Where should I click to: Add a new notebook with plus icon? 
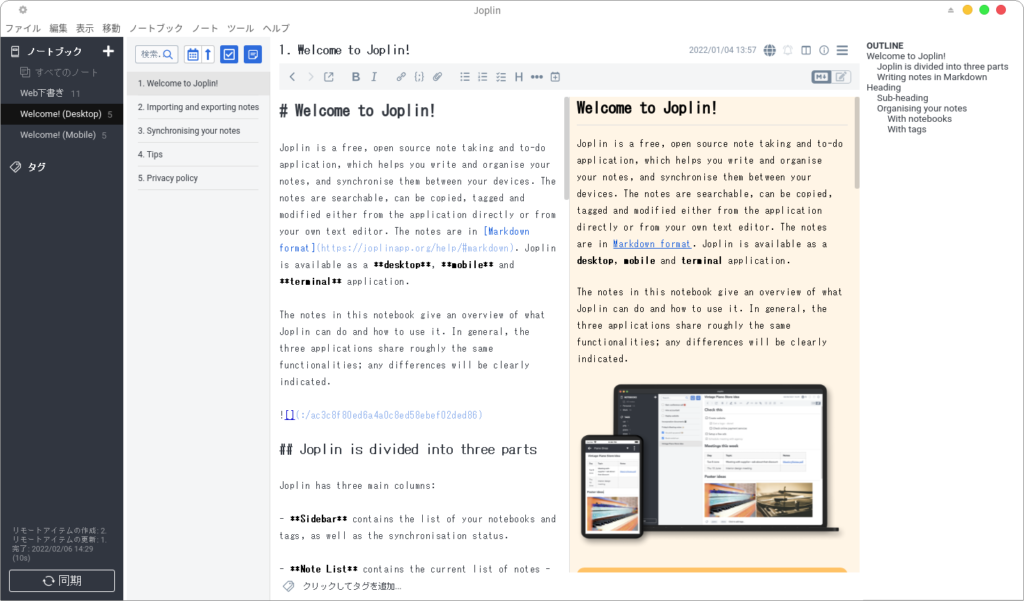[108, 51]
